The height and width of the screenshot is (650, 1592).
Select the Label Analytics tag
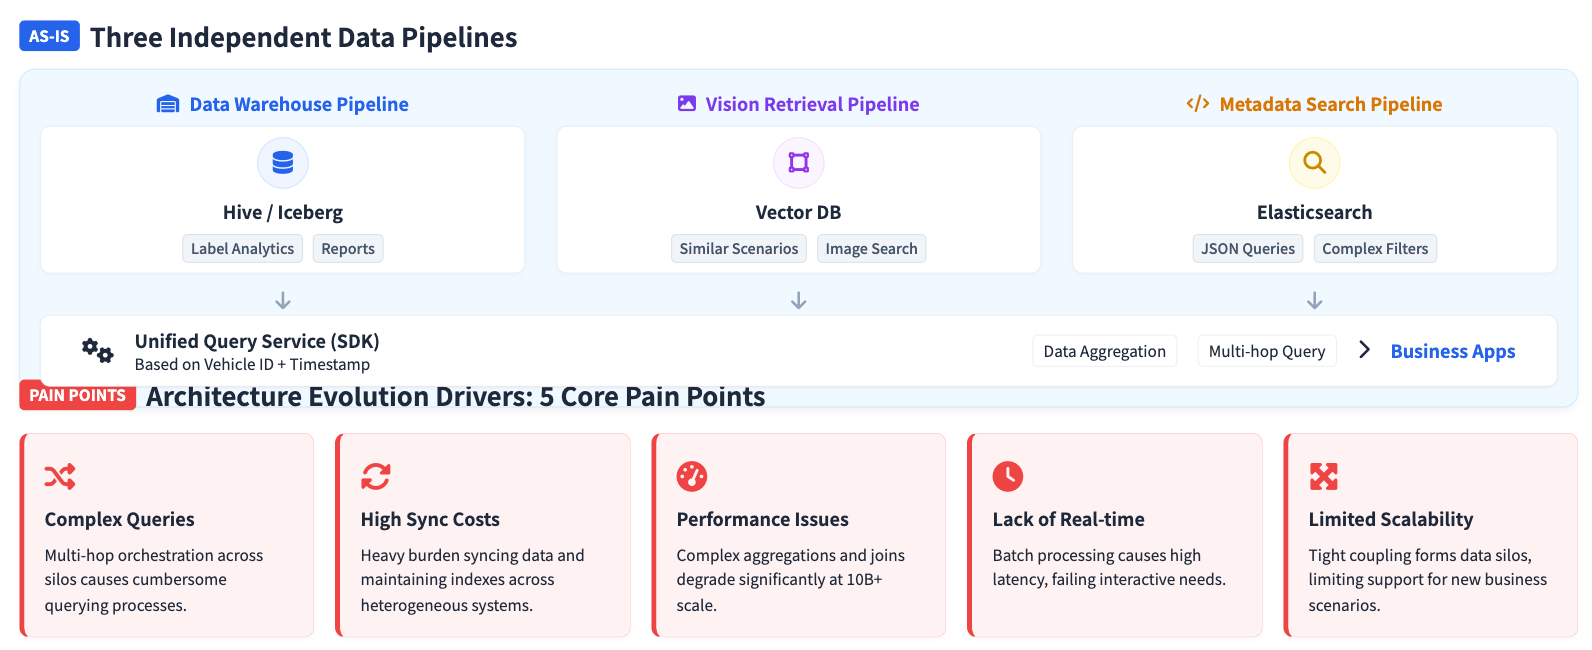point(242,249)
